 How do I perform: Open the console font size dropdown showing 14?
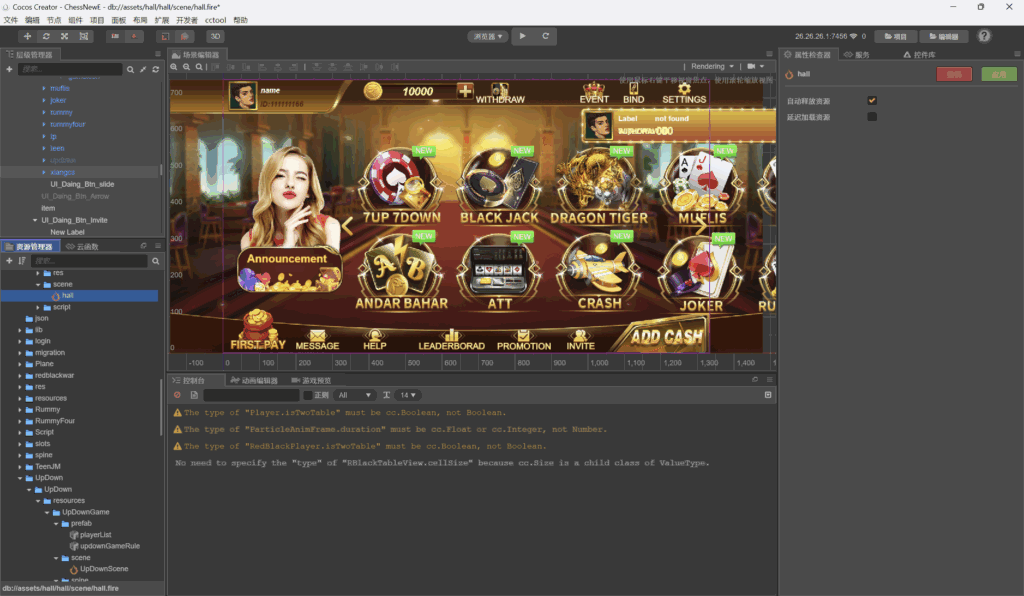408,395
